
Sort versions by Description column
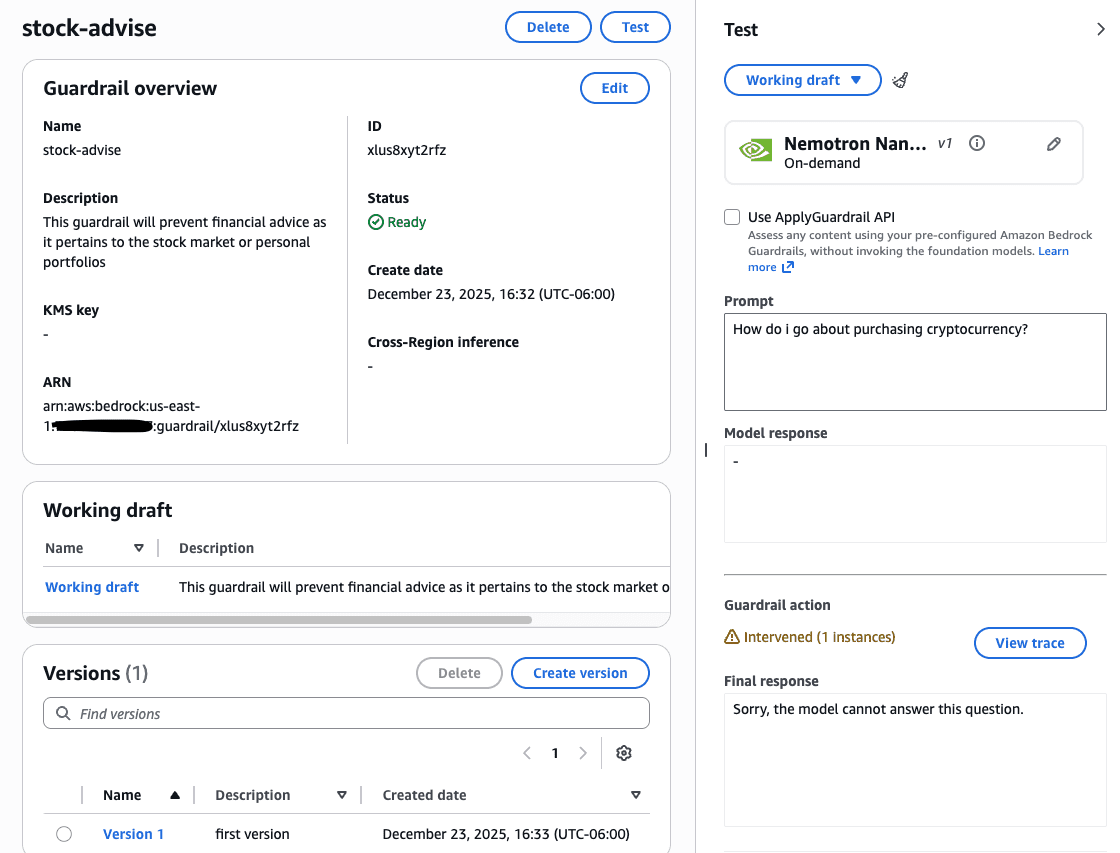pos(342,795)
